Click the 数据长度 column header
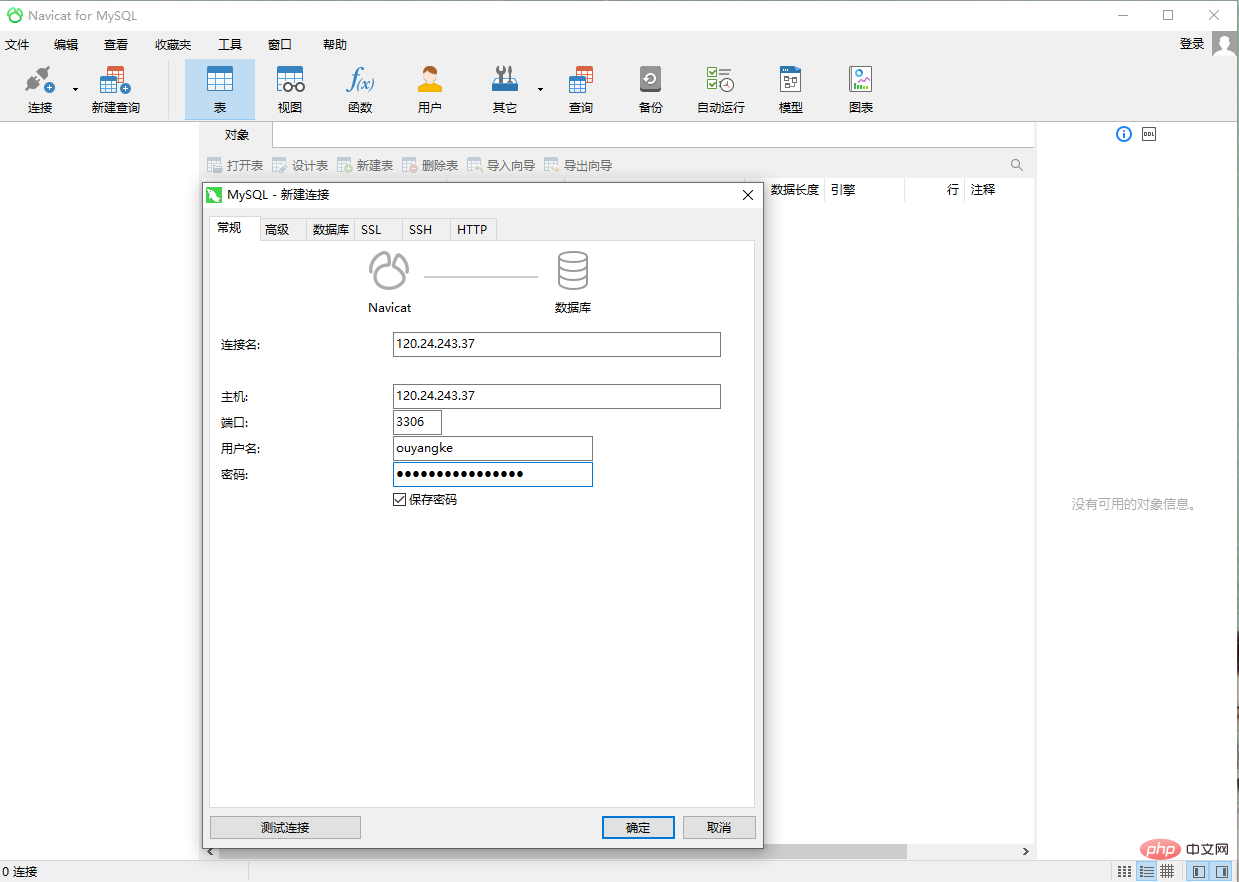The width and height of the screenshot is (1239, 882). (795, 189)
